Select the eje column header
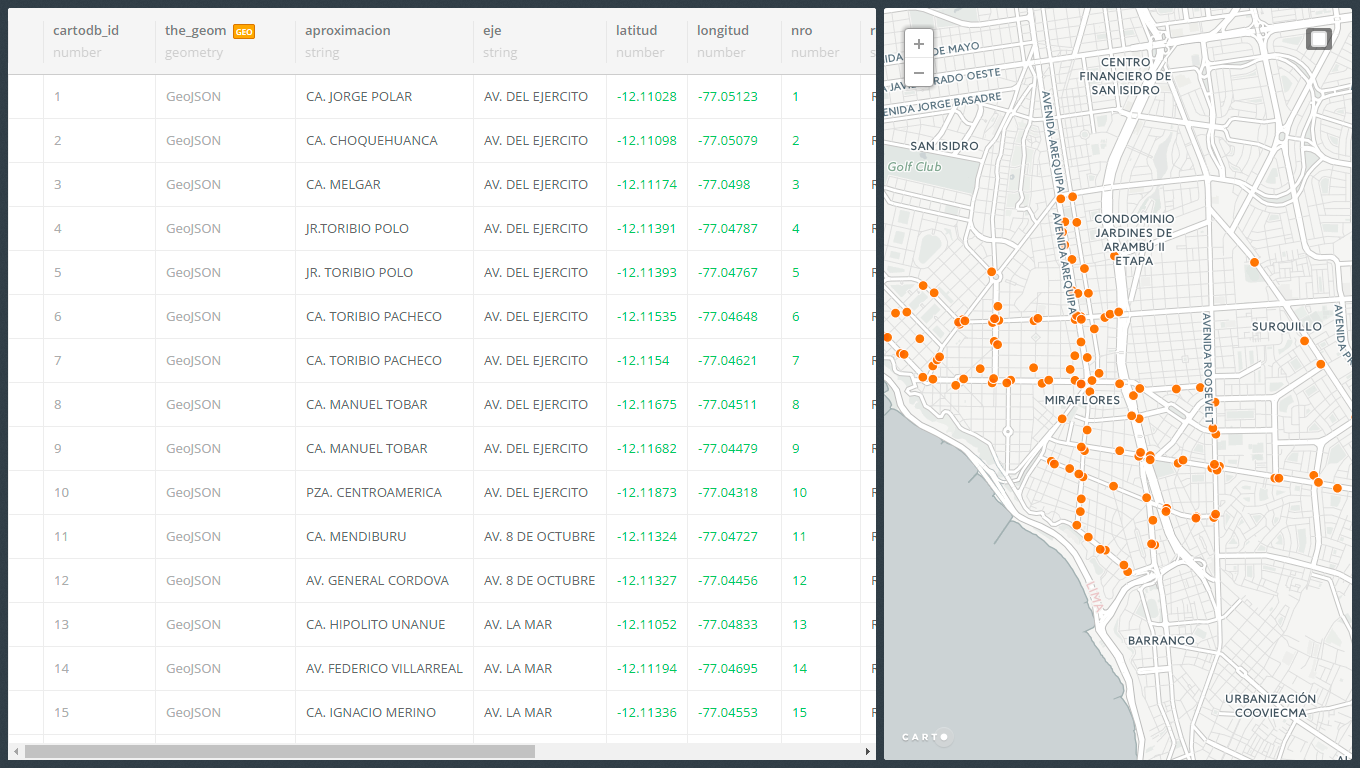 [494, 30]
